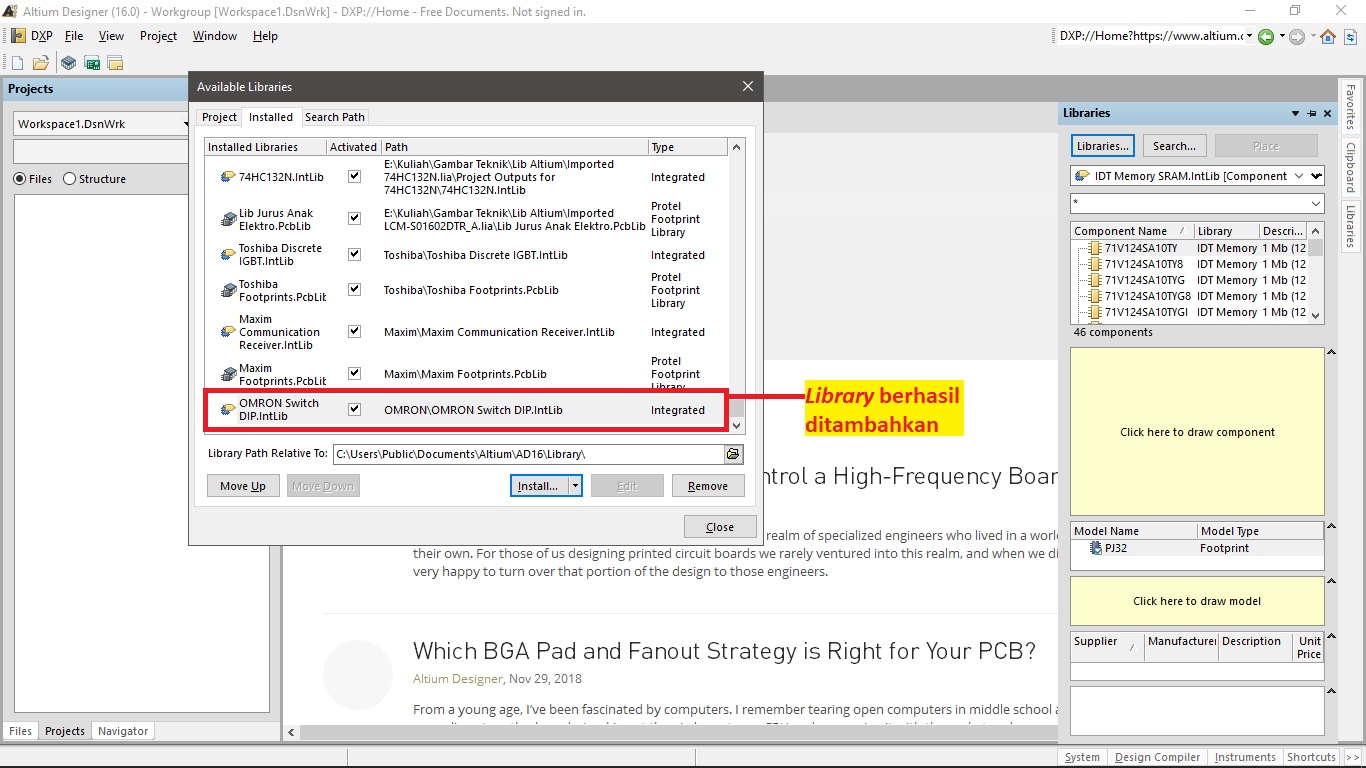Viewport: 1366px width, 768px height.
Task: Click the Search... button in Libraries panel
Action: coord(1175,146)
